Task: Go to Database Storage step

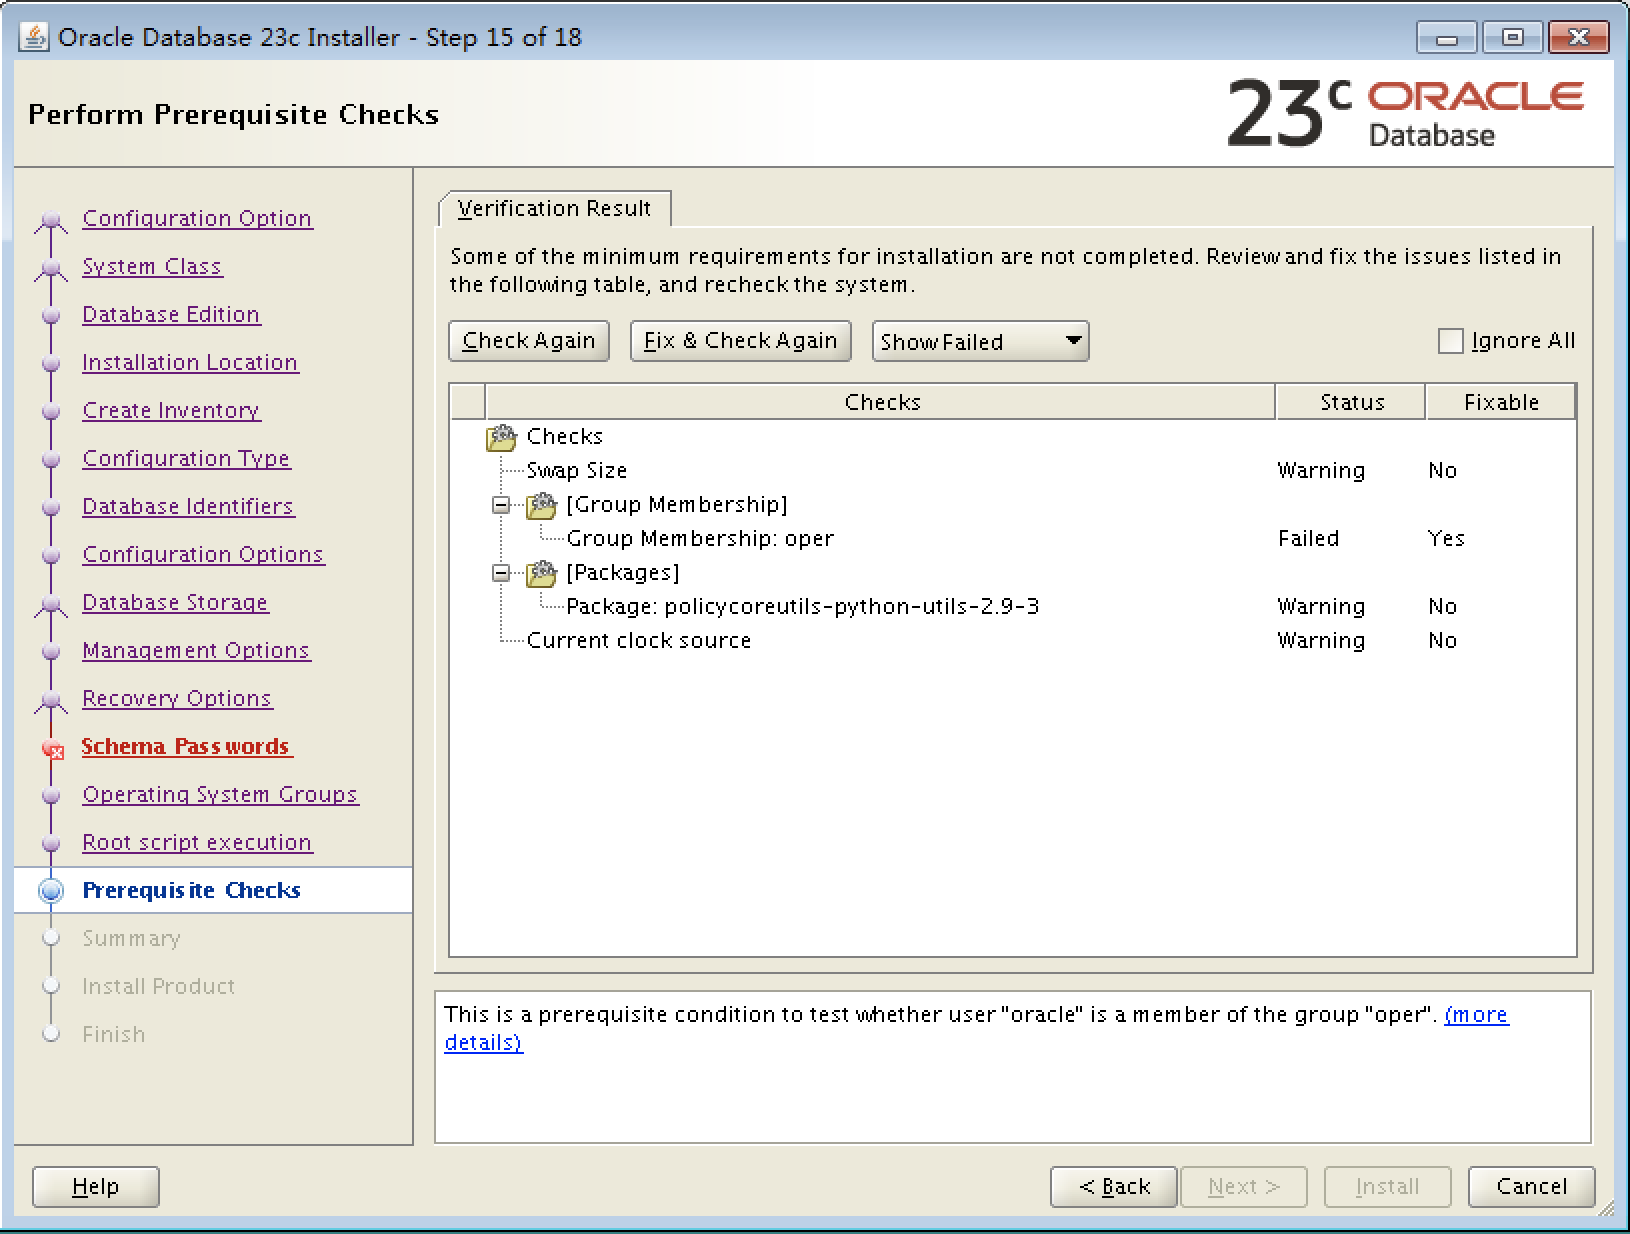Action: coord(175,602)
